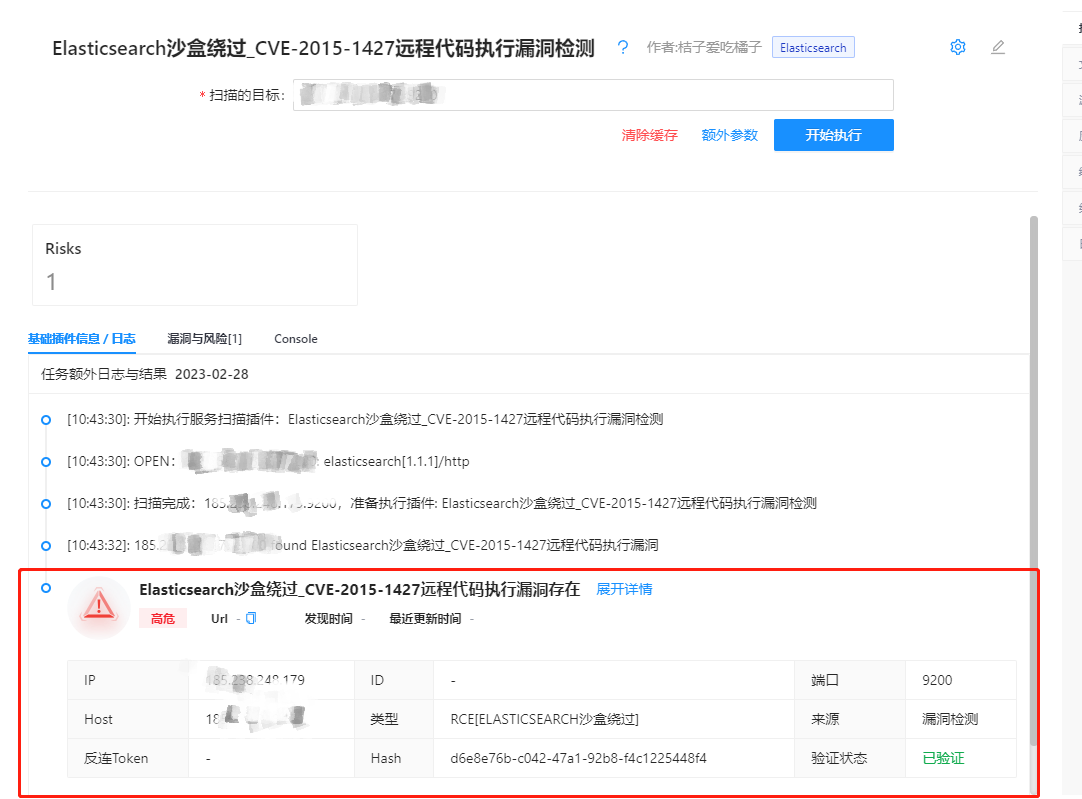The width and height of the screenshot is (1082, 799).
Task: Click the author label 作者:桔子爱吃橘子
Action: tap(704, 47)
